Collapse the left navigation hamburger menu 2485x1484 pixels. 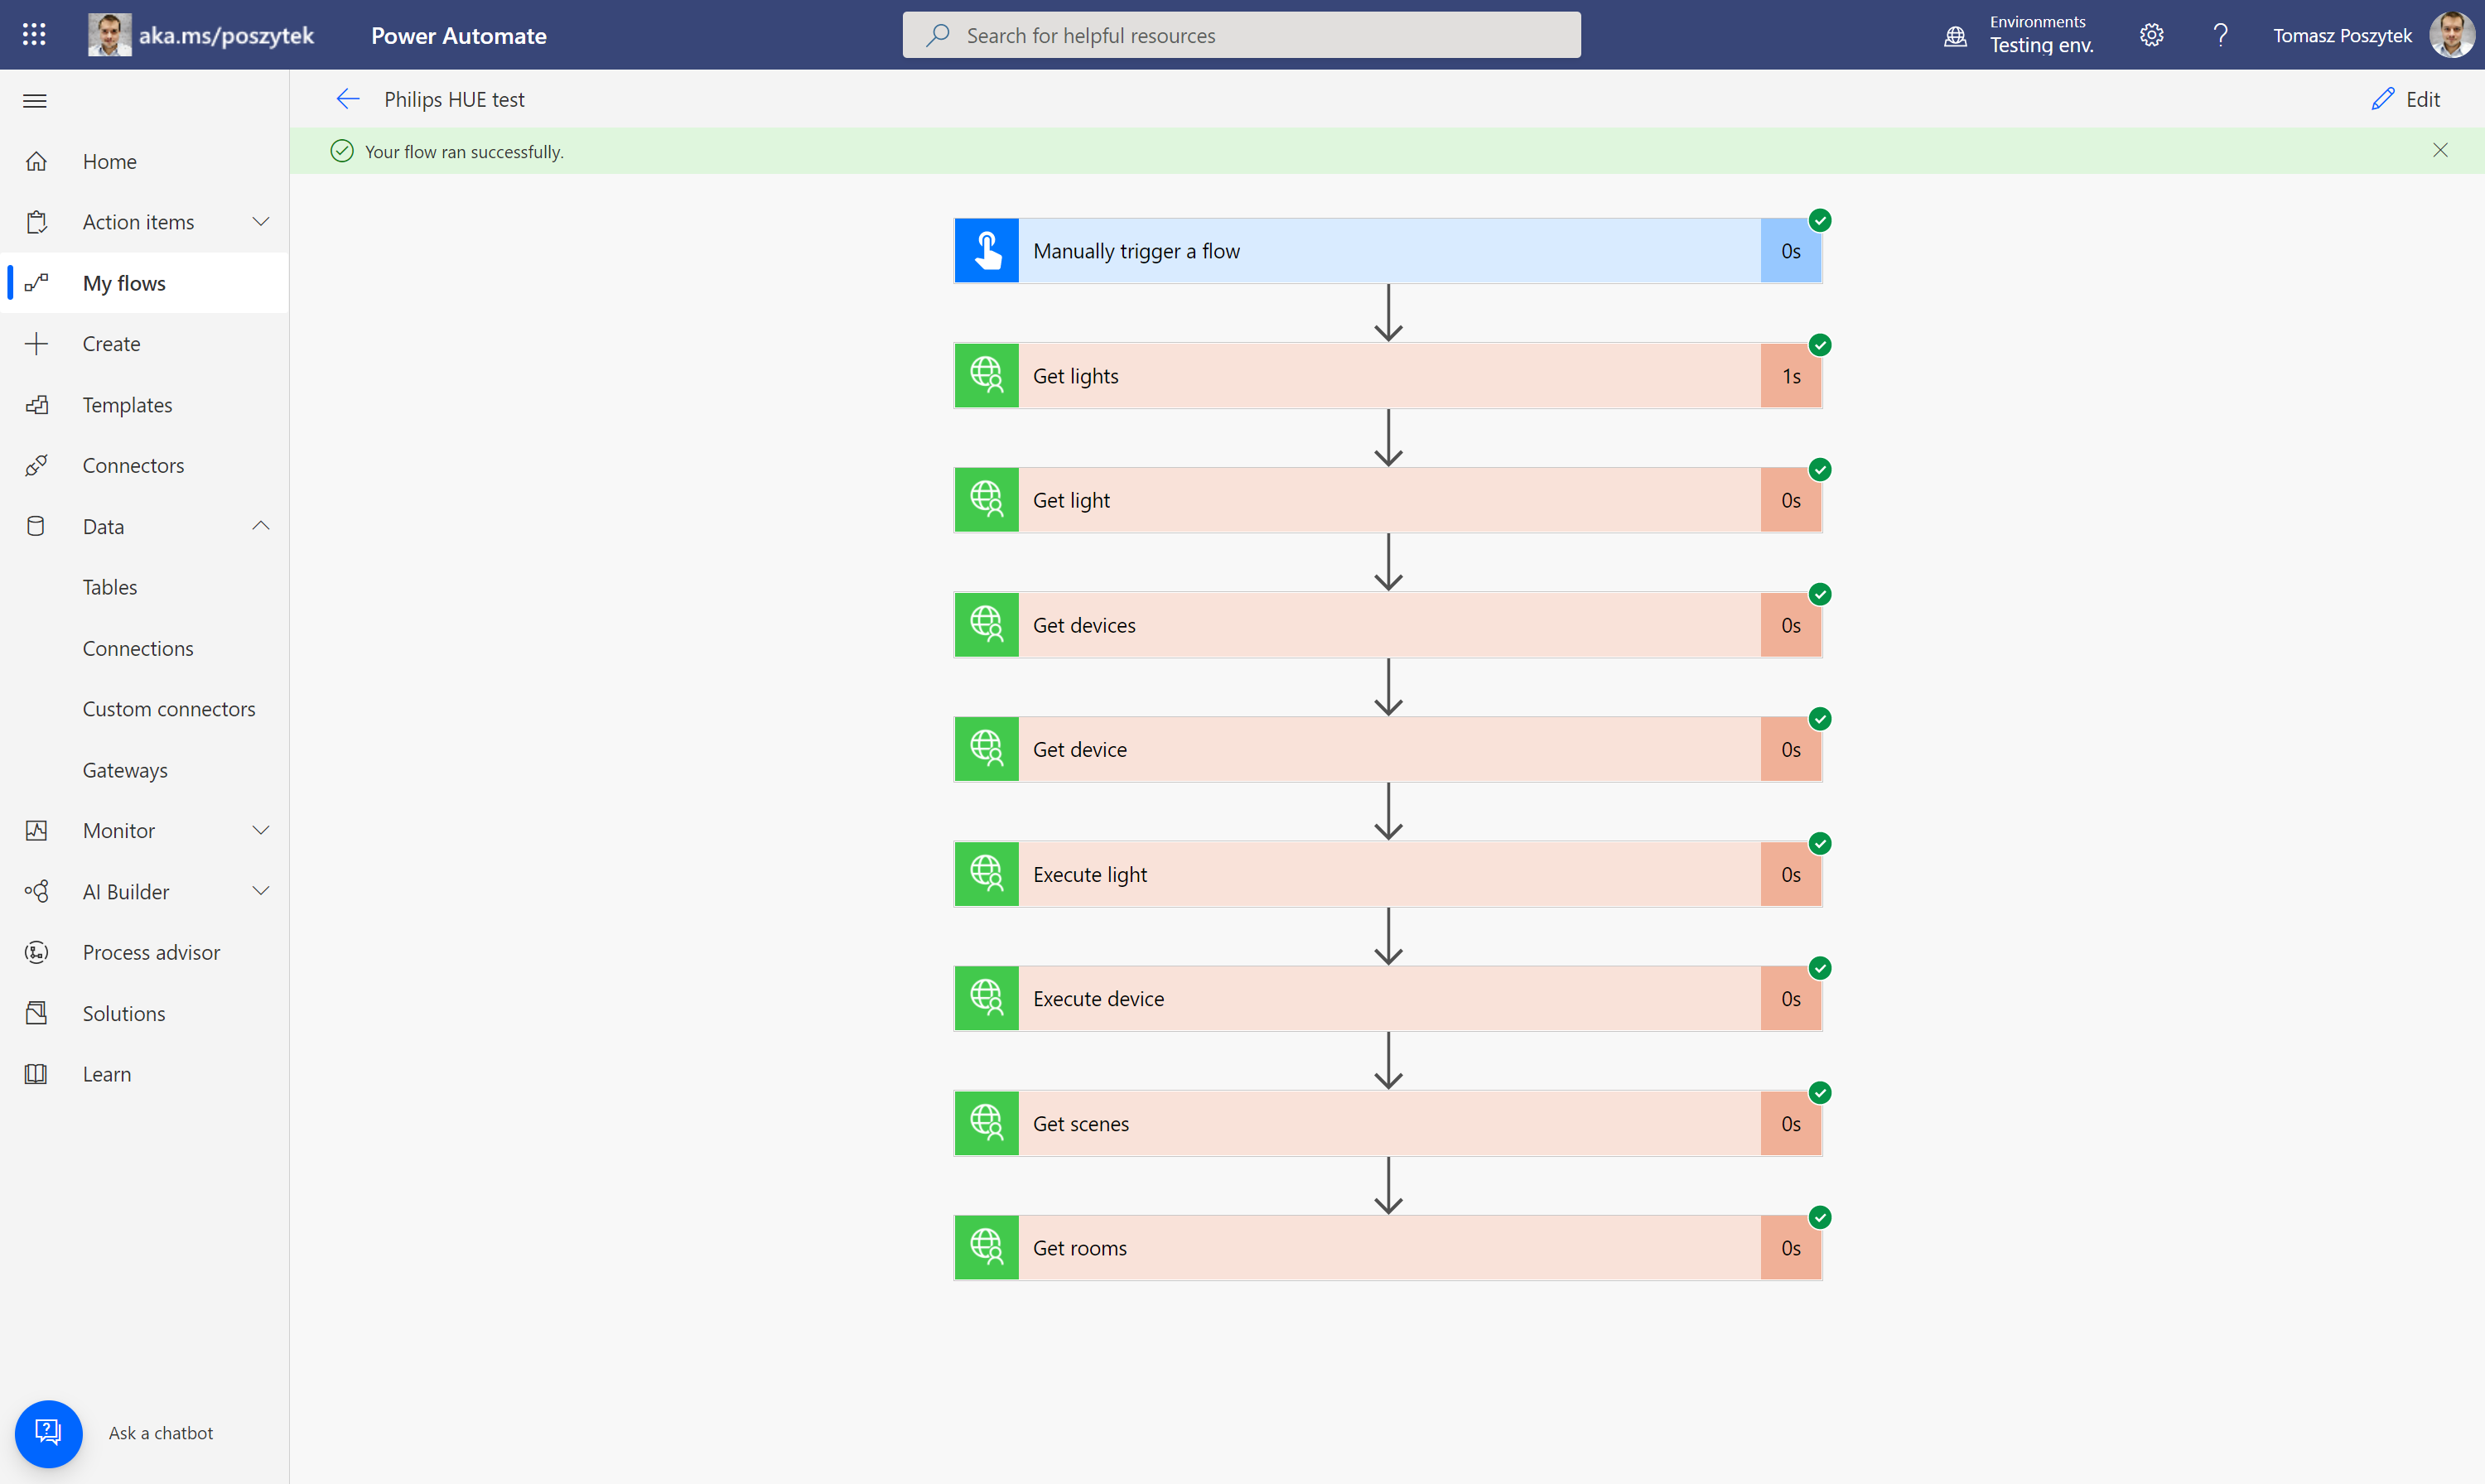click(35, 100)
